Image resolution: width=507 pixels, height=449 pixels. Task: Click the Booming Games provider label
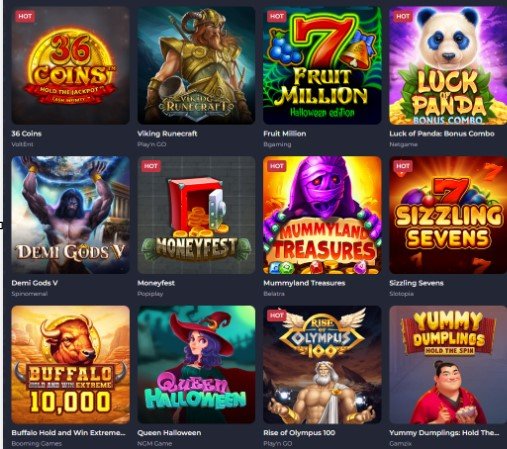point(37,443)
